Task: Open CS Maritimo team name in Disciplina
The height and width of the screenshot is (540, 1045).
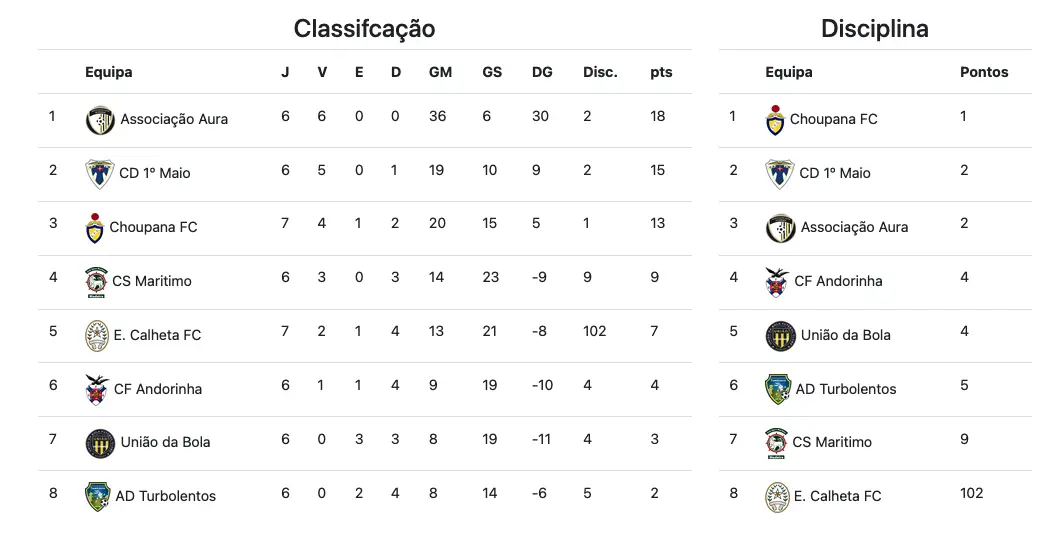Action: 832,442
